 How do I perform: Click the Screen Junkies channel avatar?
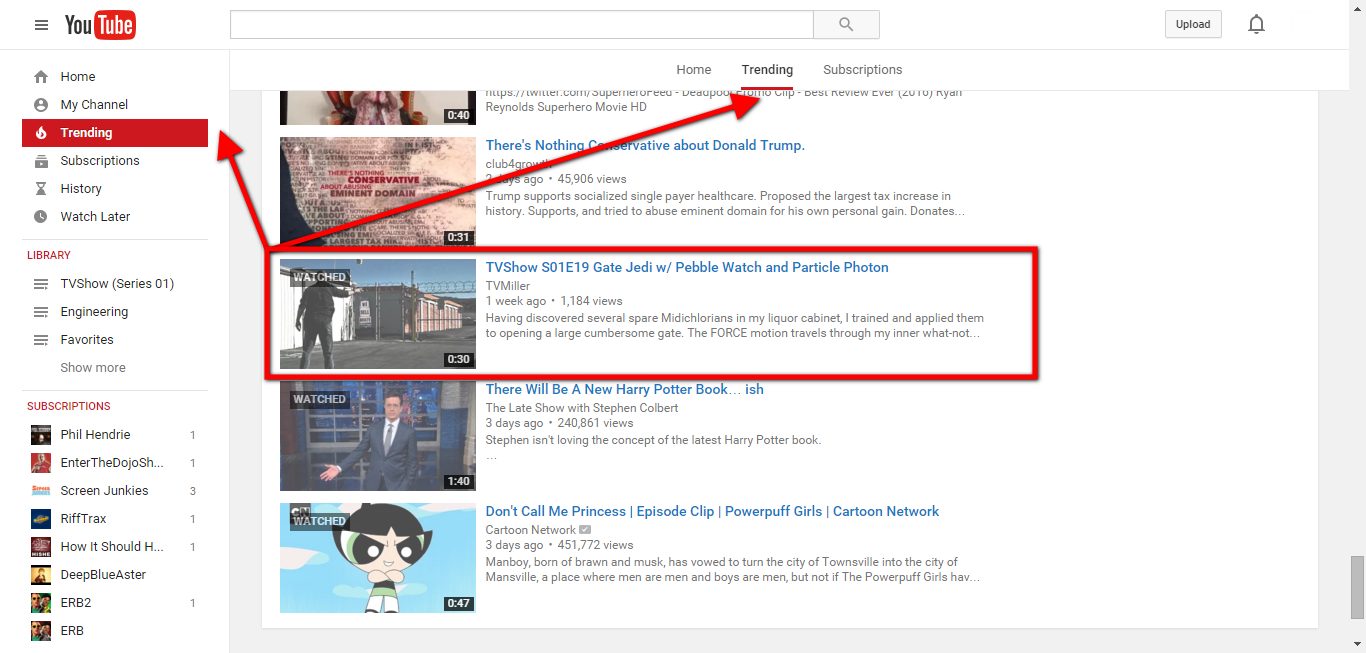point(41,491)
